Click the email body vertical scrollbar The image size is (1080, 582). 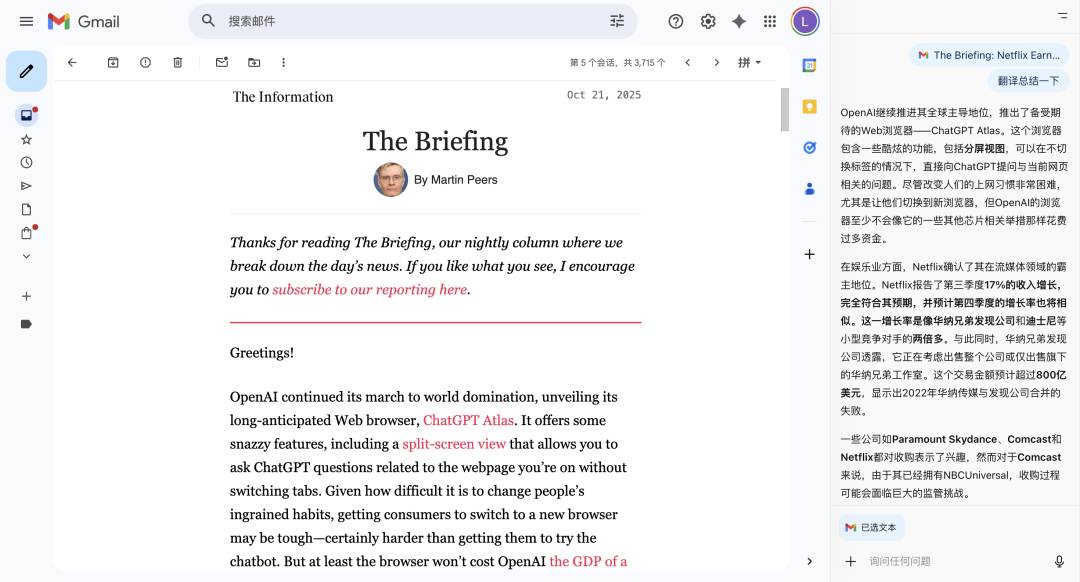785,110
